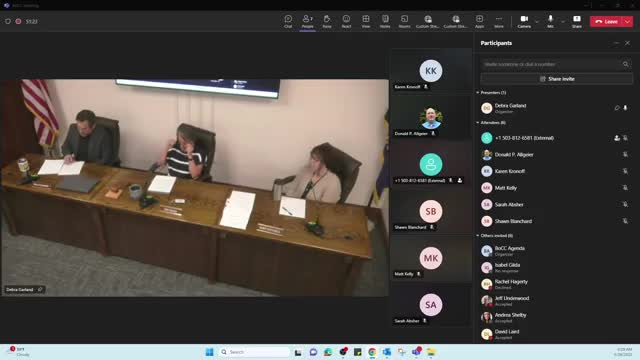Open the Share content tray
Viewport: 640px width, 360px height.
click(x=577, y=21)
